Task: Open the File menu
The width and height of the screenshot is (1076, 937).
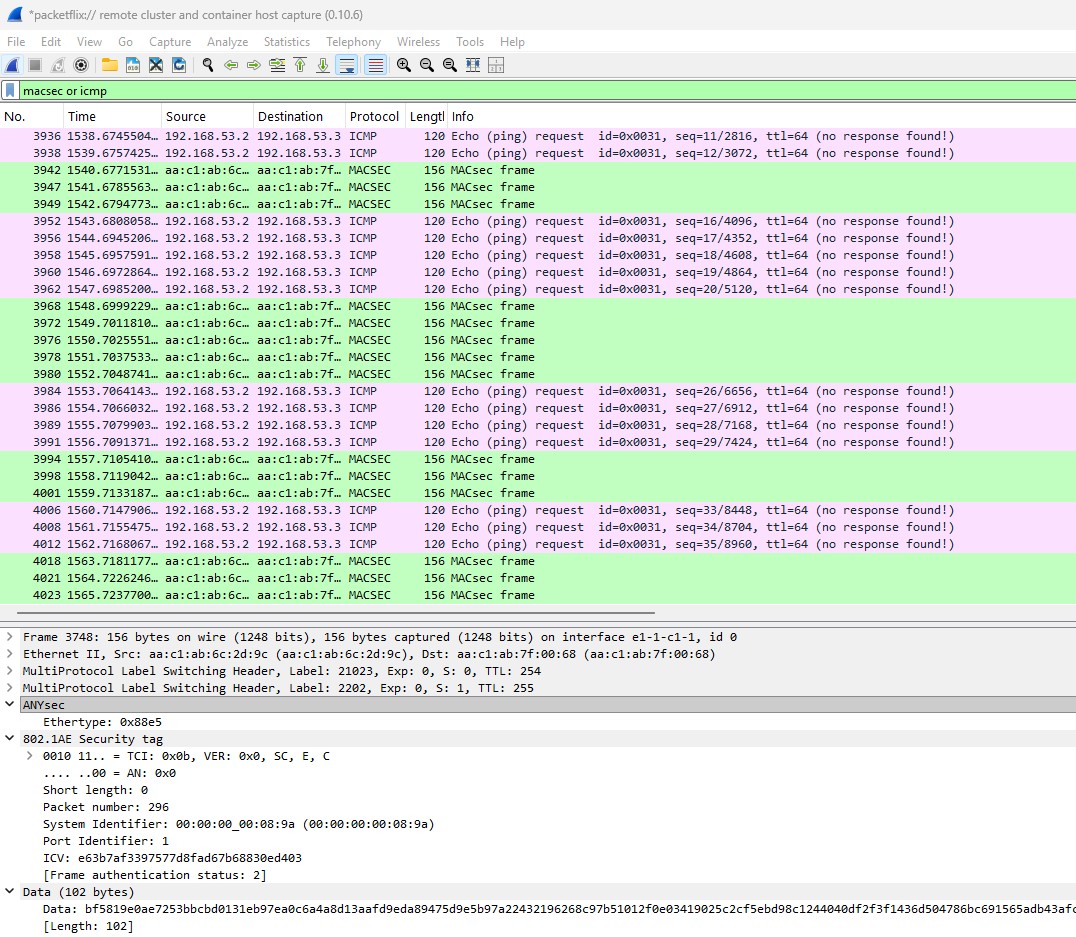Action: point(16,42)
